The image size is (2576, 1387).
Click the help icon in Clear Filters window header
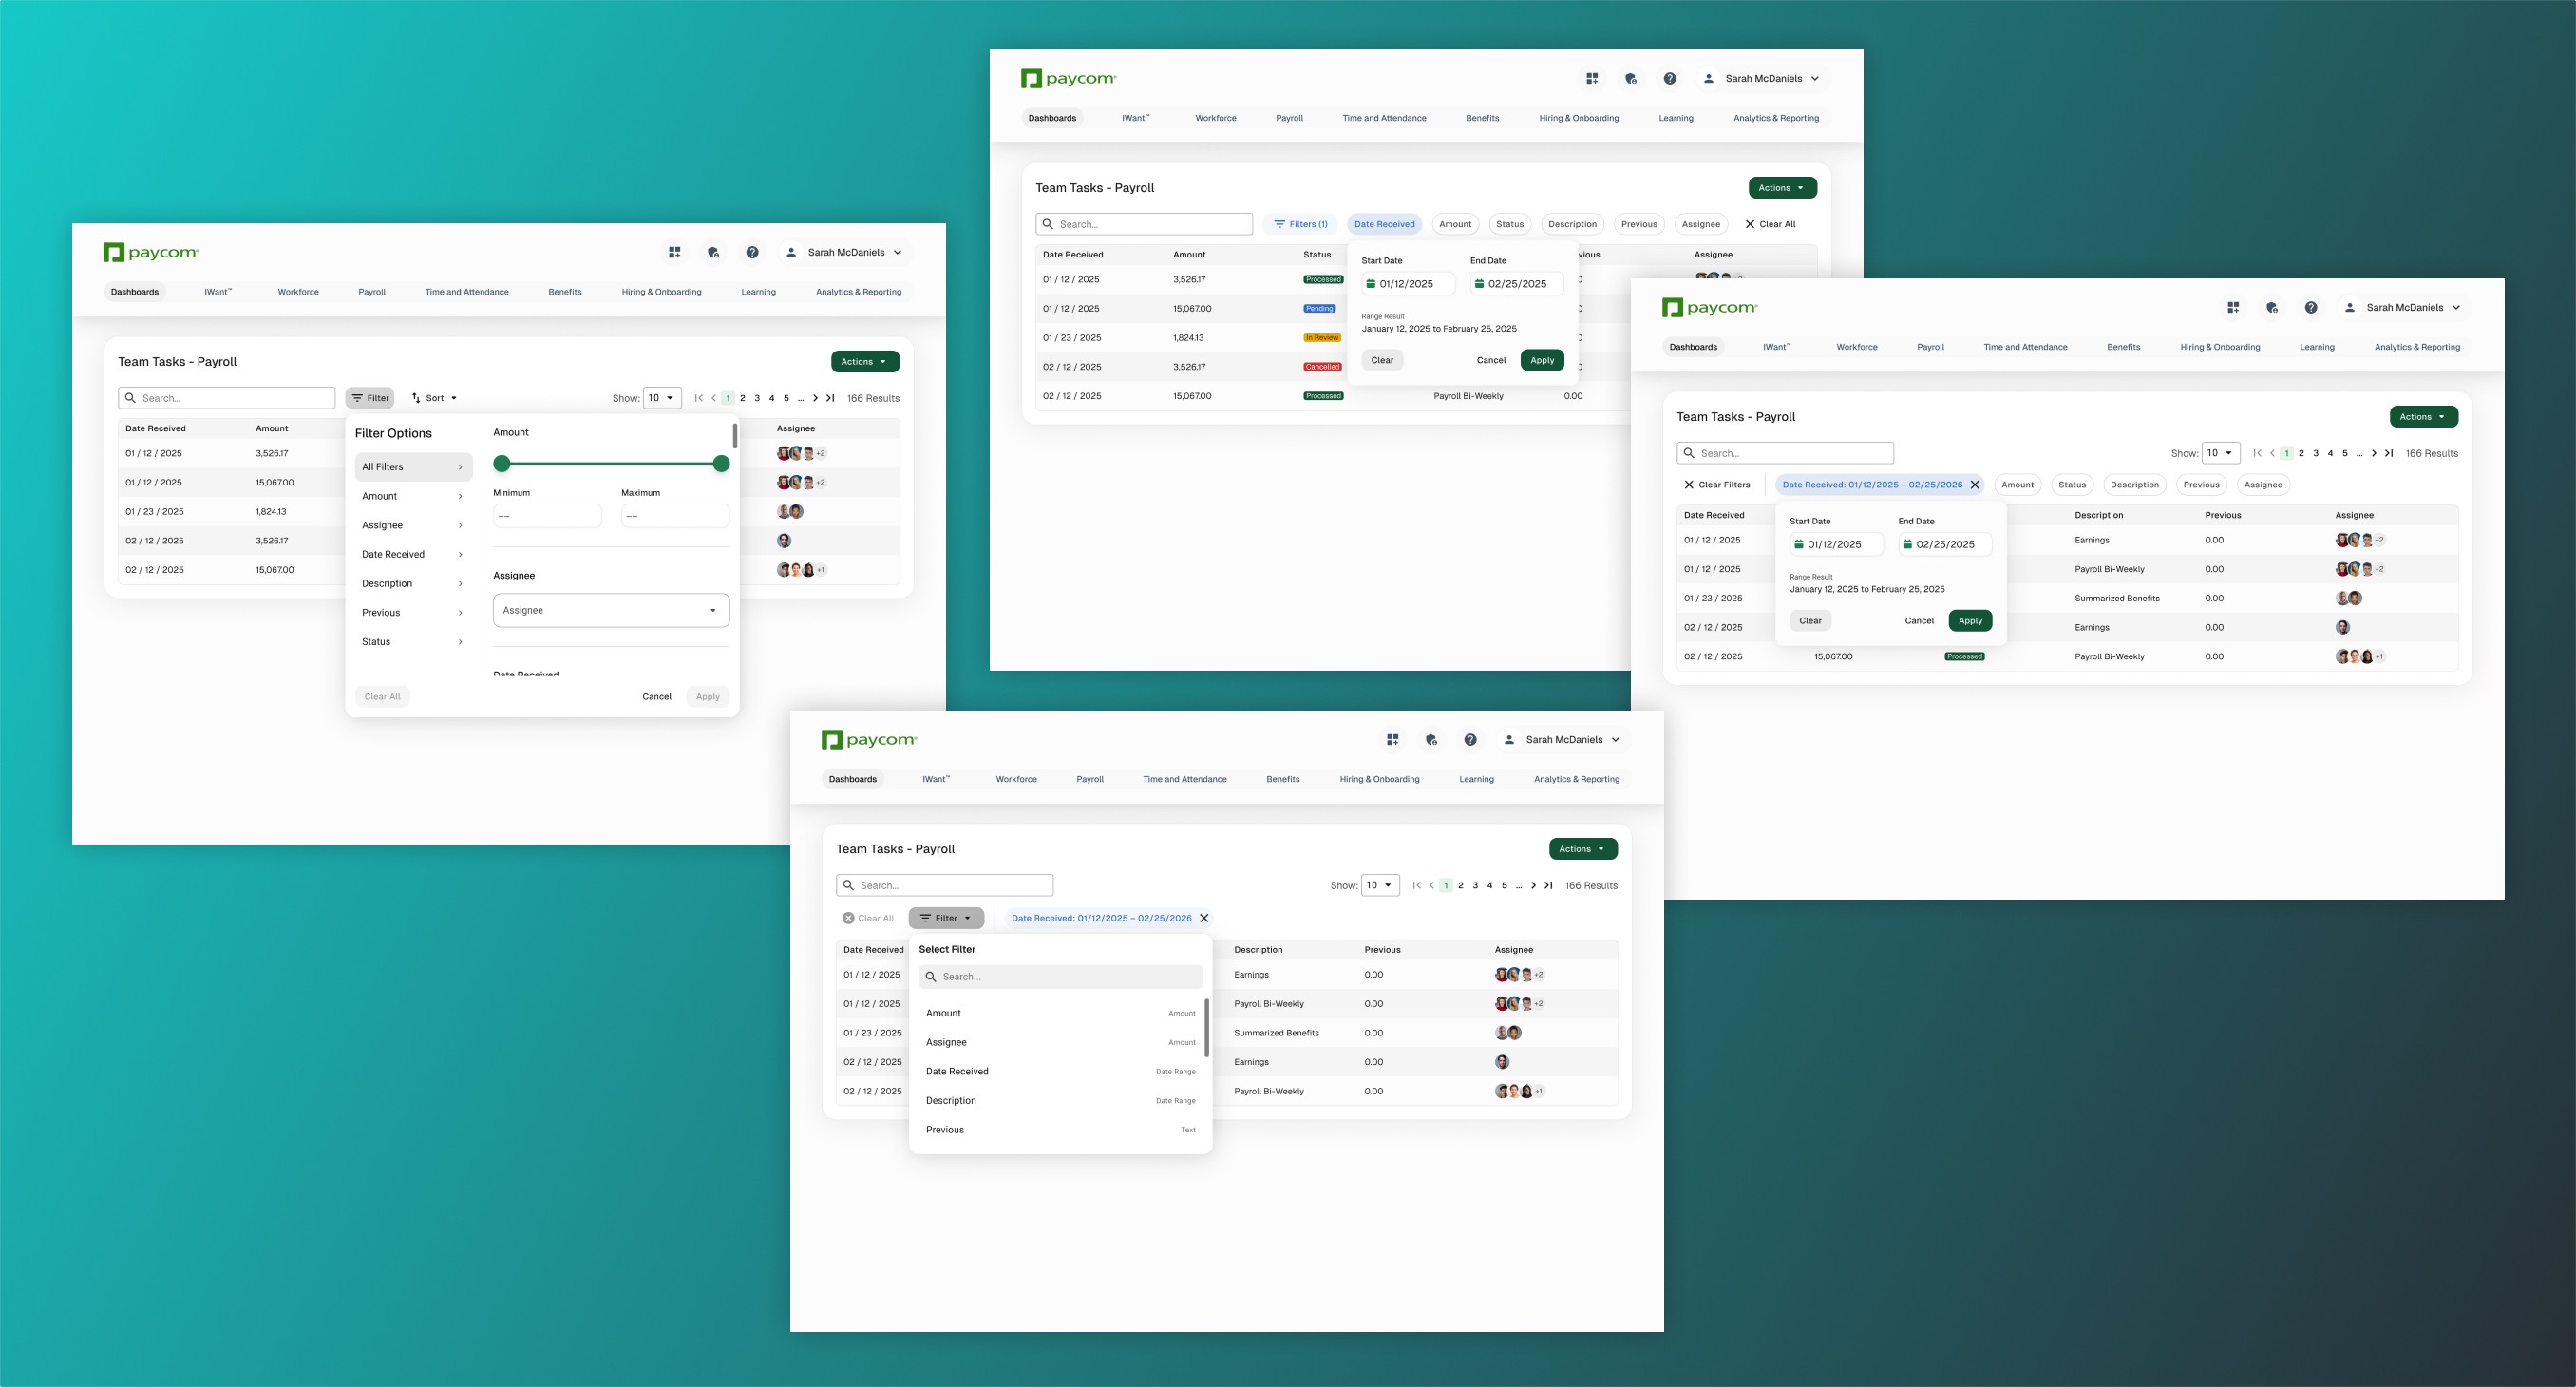(2310, 308)
